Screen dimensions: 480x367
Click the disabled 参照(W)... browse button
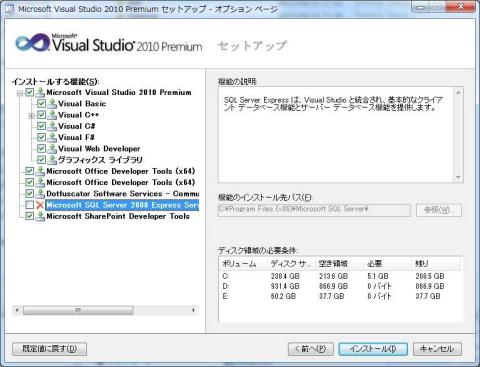click(x=439, y=210)
